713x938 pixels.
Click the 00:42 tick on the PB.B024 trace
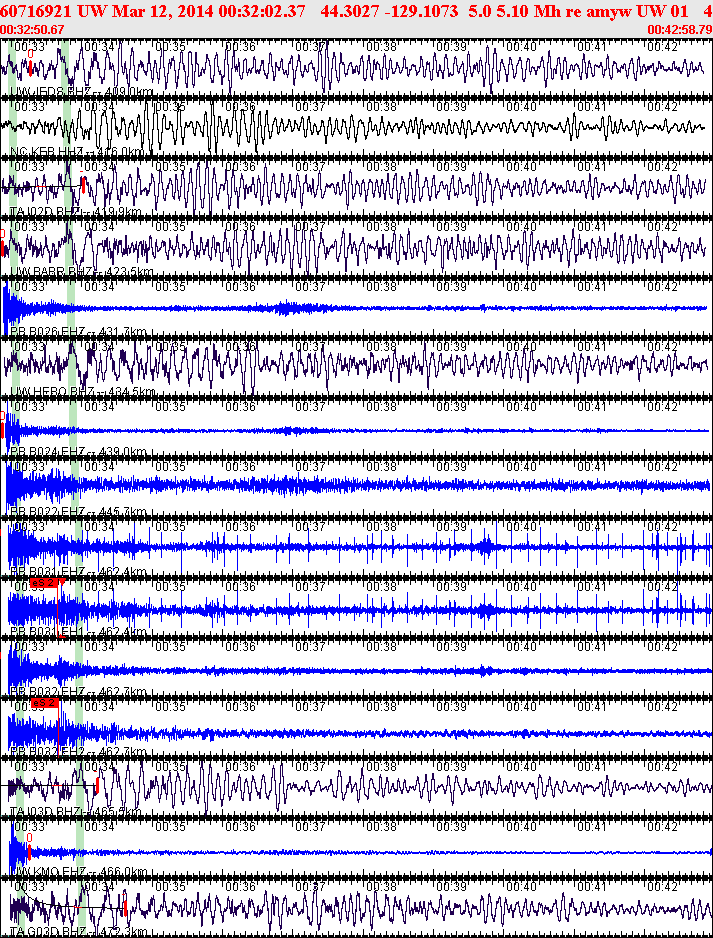click(662, 407)
